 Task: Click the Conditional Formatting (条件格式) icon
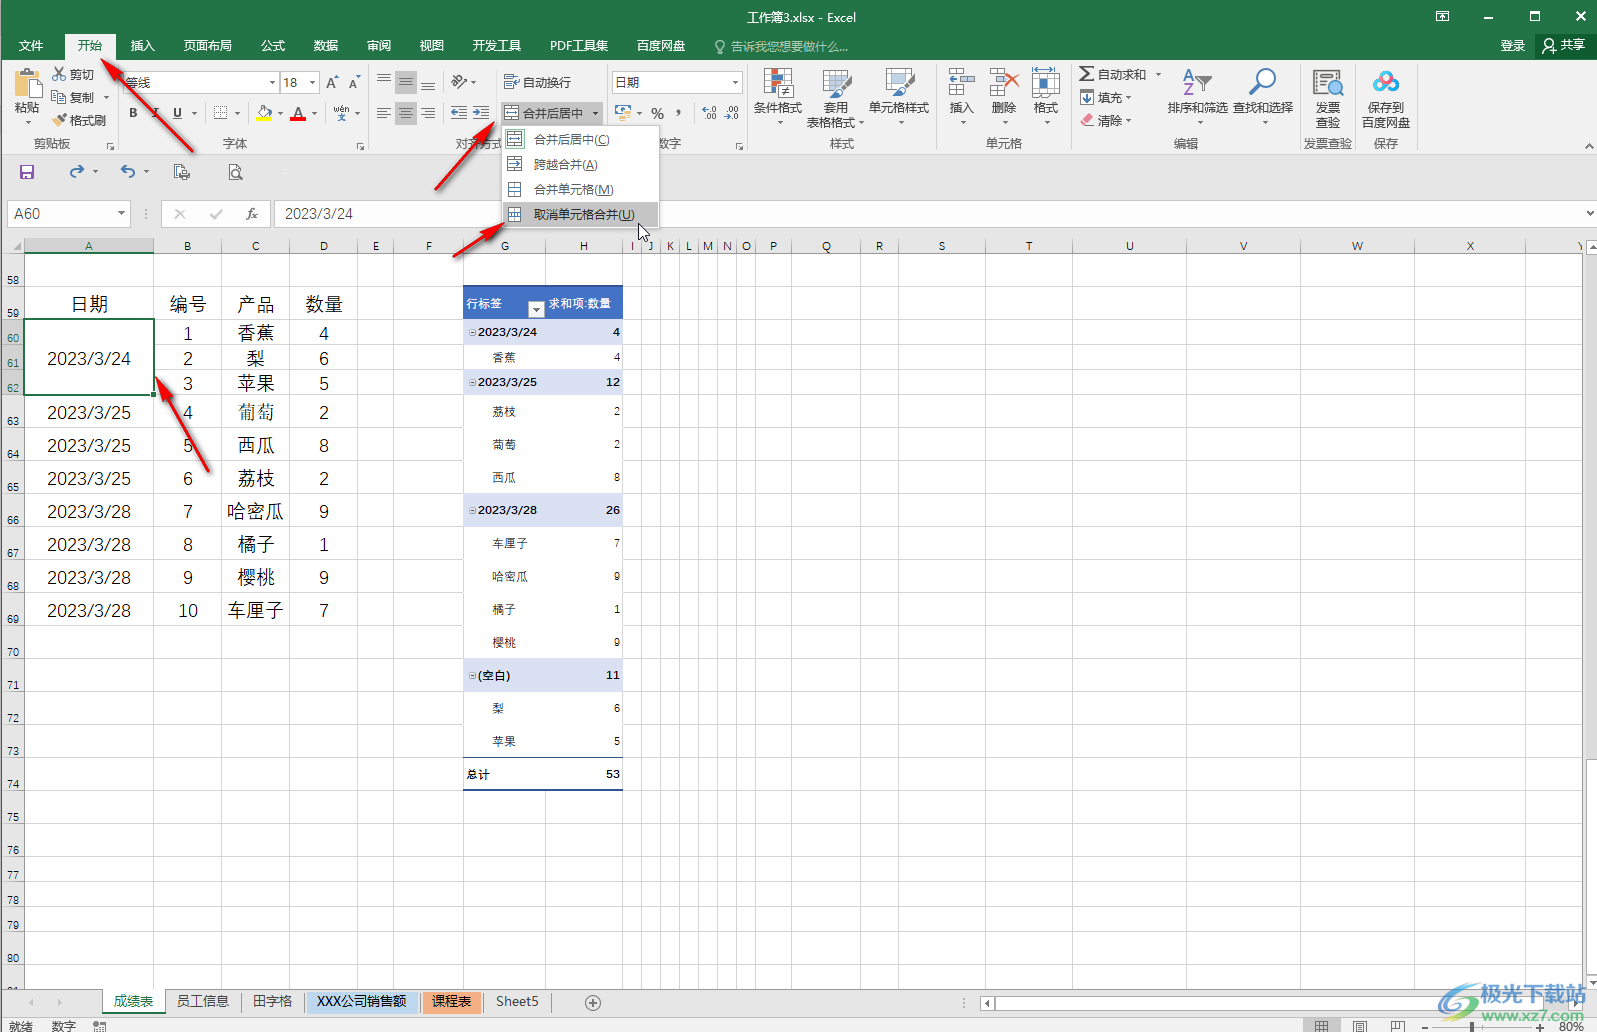[778, 97]
